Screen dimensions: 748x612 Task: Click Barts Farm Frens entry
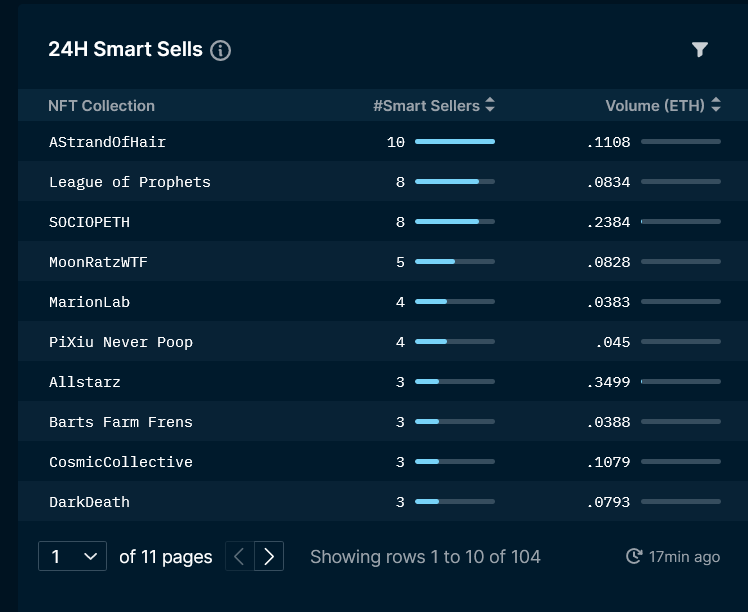coord(121,422)
